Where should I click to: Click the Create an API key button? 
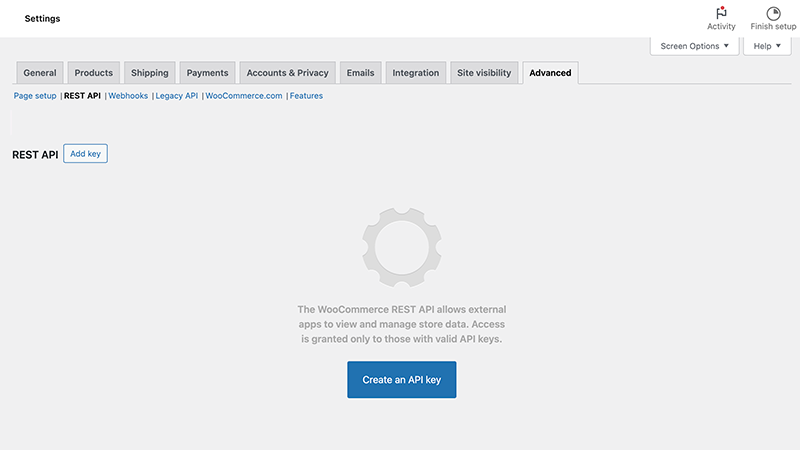(x=401, y=380)
